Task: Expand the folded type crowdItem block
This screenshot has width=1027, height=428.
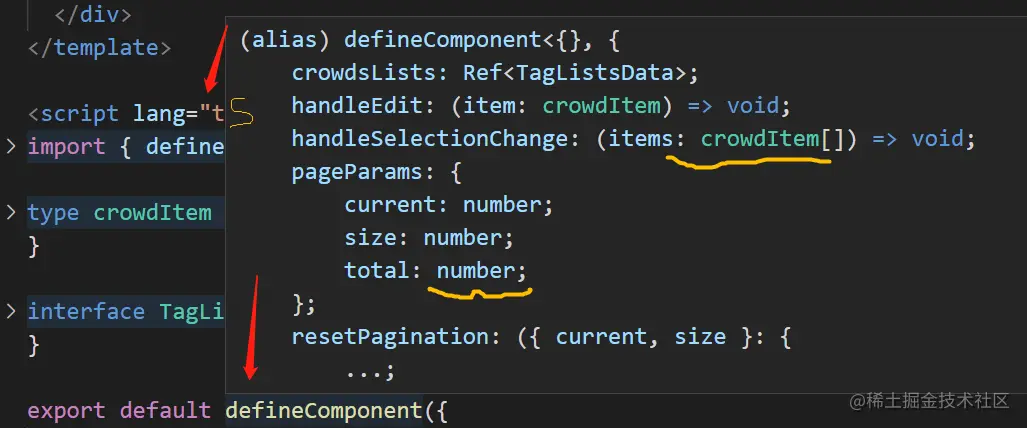Action: point(11,213)
